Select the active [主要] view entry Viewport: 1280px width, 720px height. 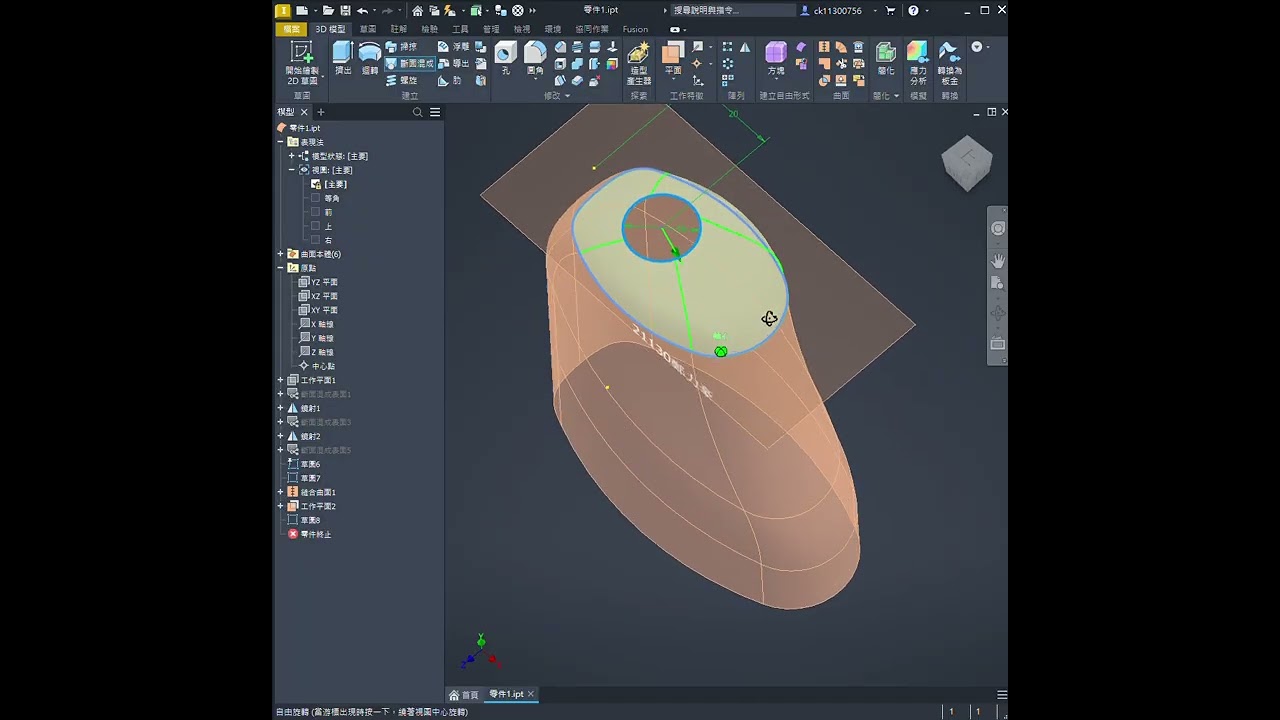[x=329, y=184]
